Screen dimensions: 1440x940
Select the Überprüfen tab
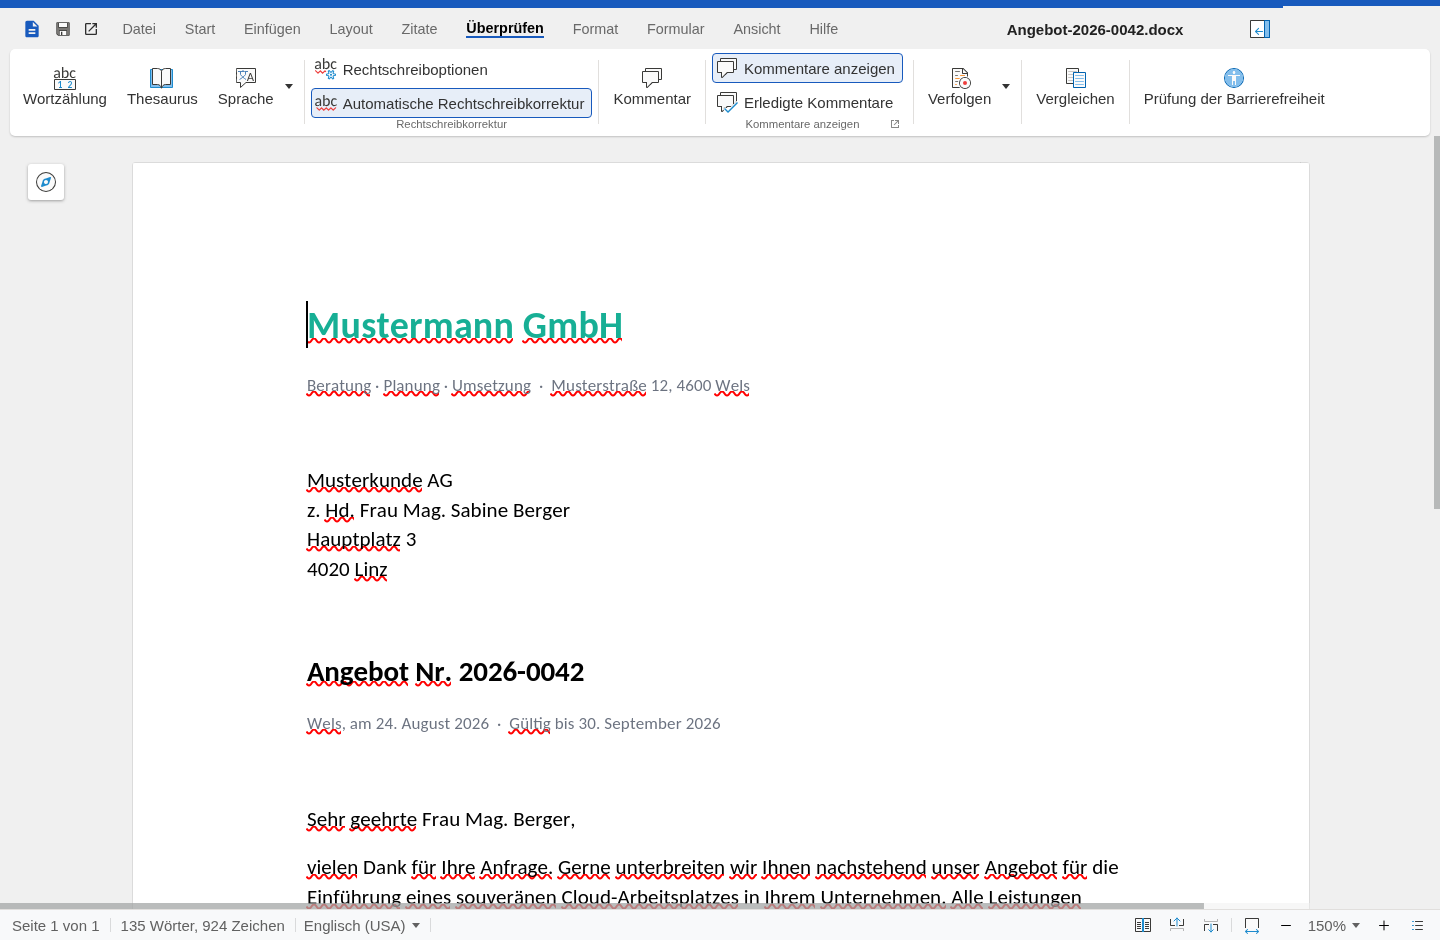click(x=505, y=28)
